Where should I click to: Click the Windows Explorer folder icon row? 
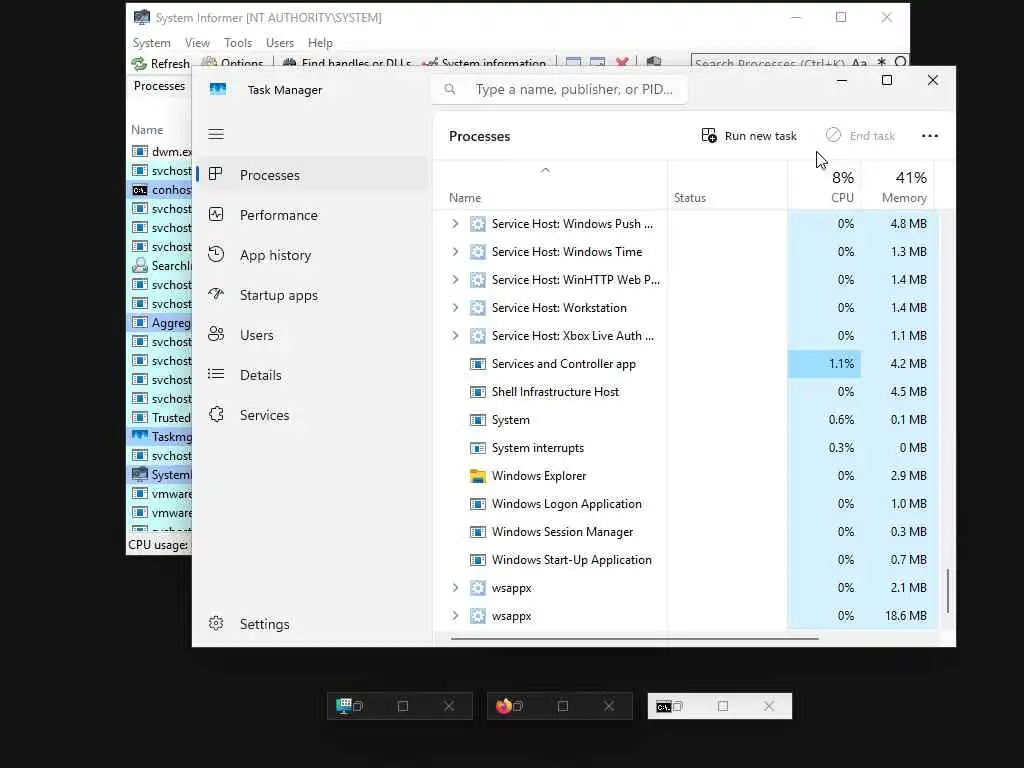(477, 476)
